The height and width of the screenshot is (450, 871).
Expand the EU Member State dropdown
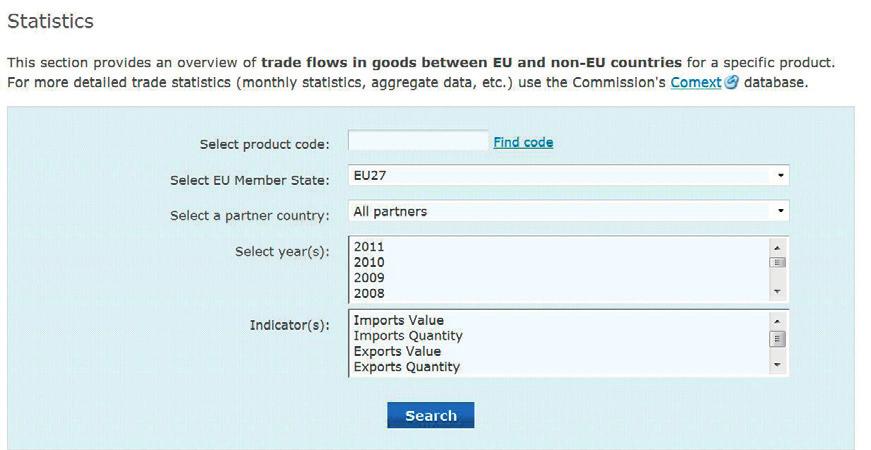pyautogui.click(x=568, y=176)
